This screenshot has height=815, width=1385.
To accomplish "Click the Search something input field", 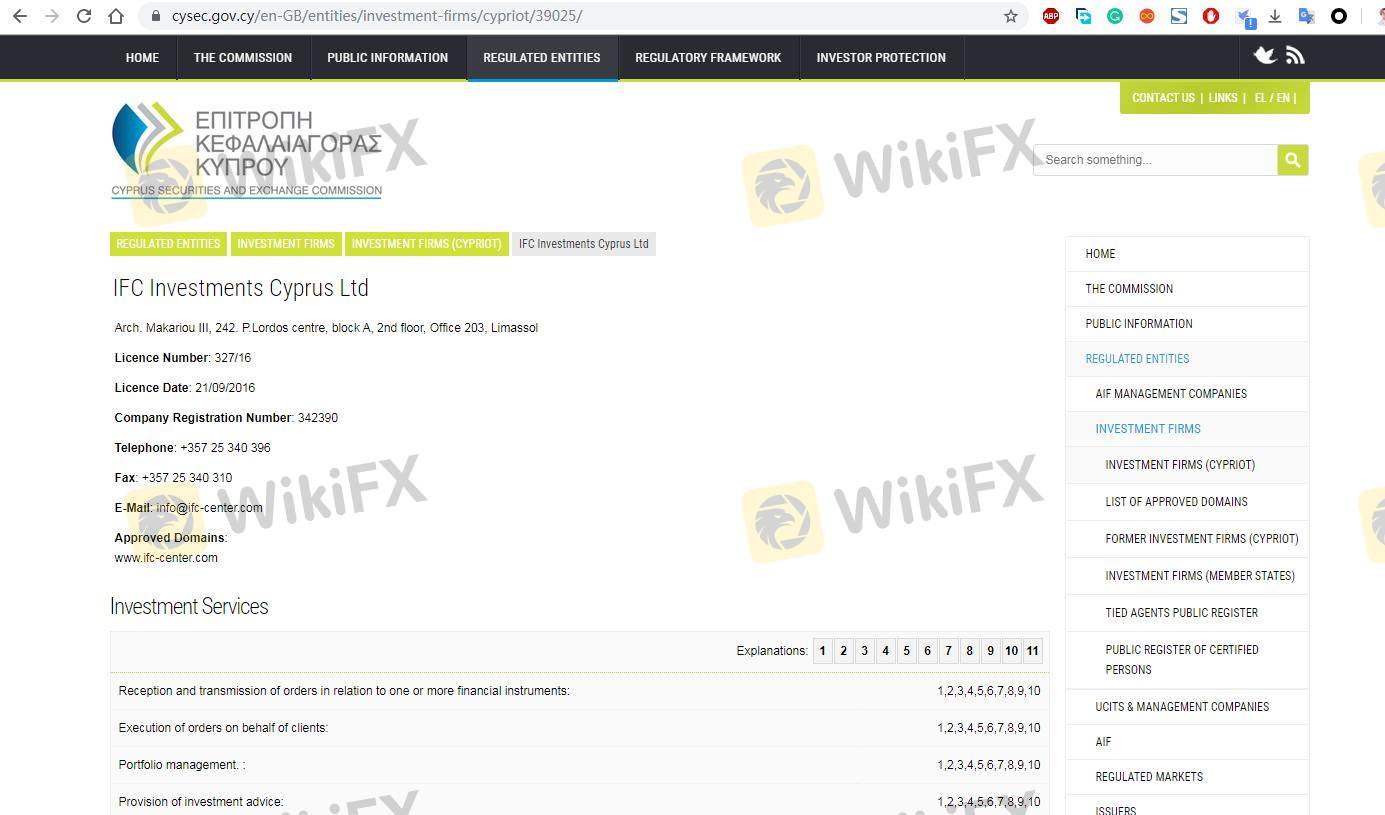I will pyautogui.click(x=1155, y=160).
